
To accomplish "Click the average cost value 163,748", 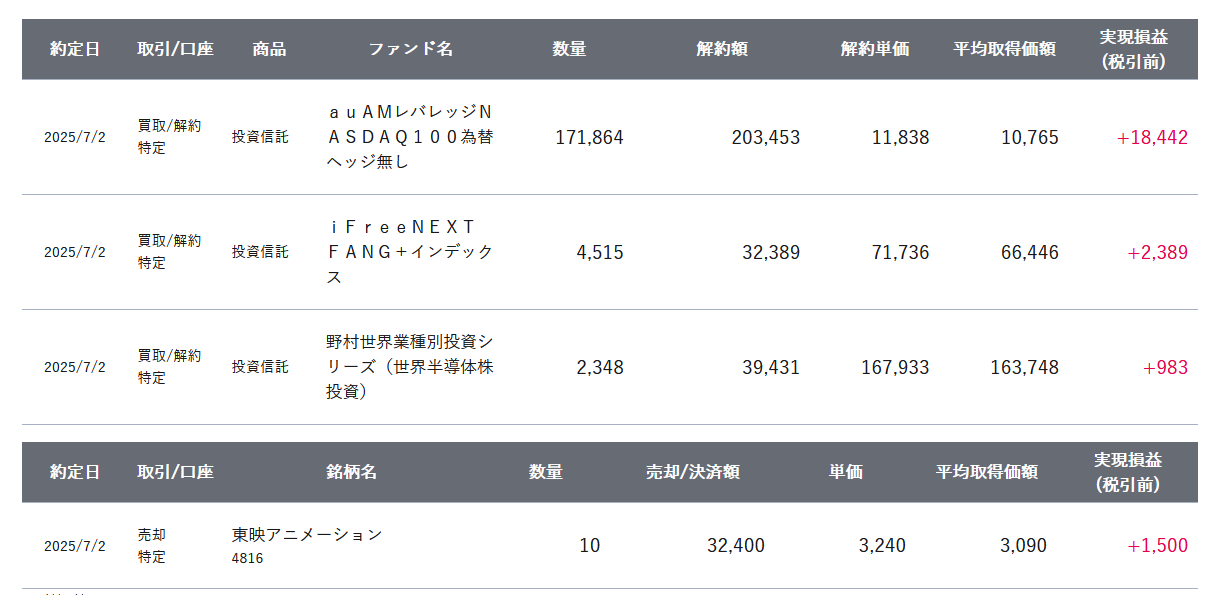I will click(x=1024, y=368).
